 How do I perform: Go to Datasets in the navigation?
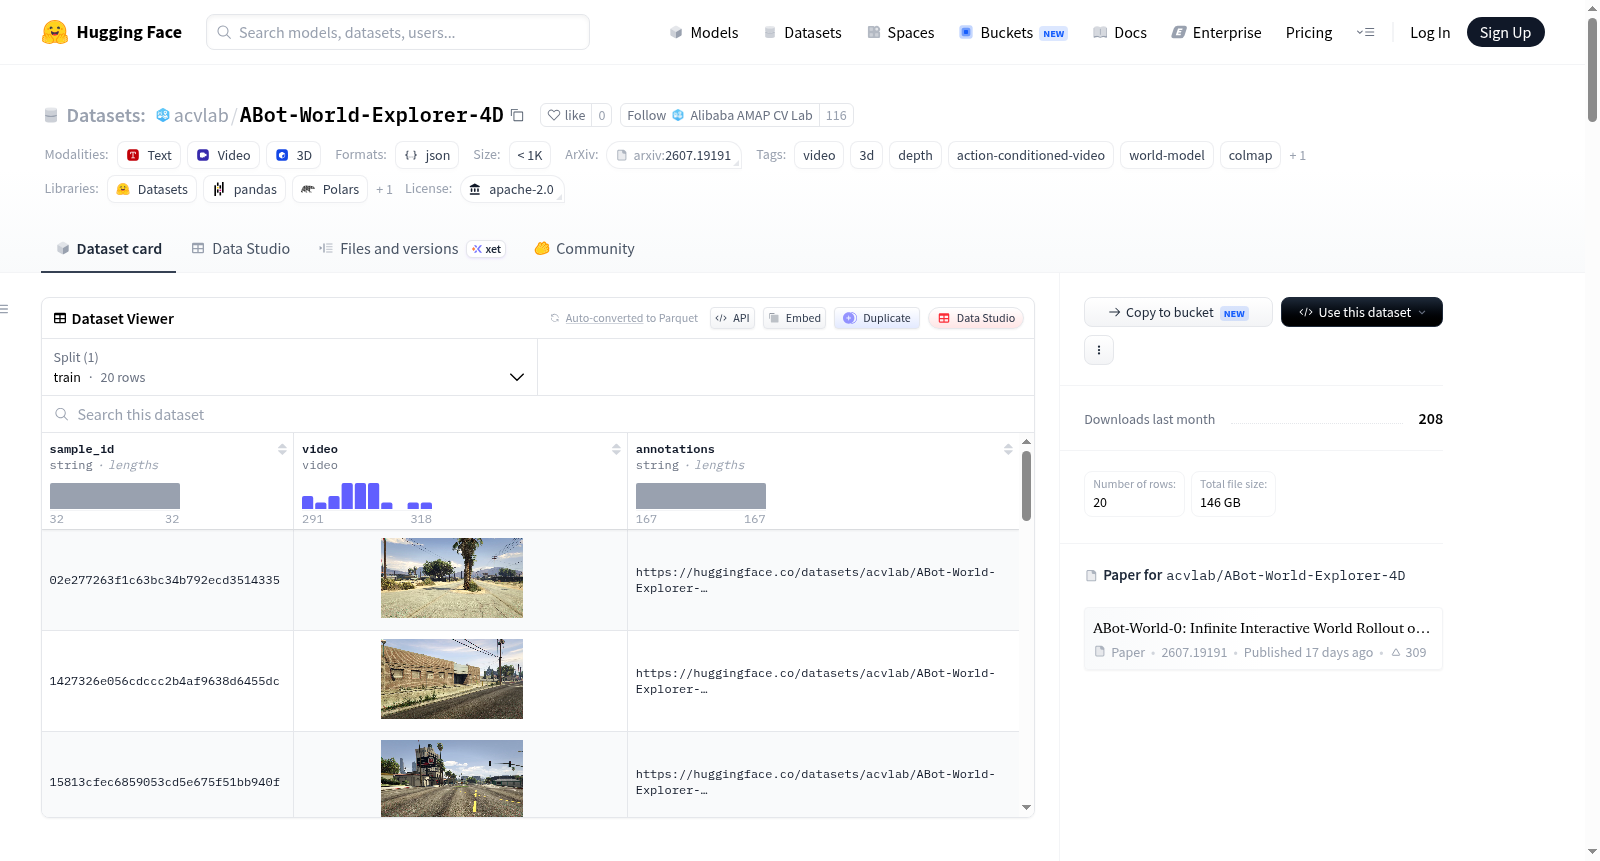[802, 32]
